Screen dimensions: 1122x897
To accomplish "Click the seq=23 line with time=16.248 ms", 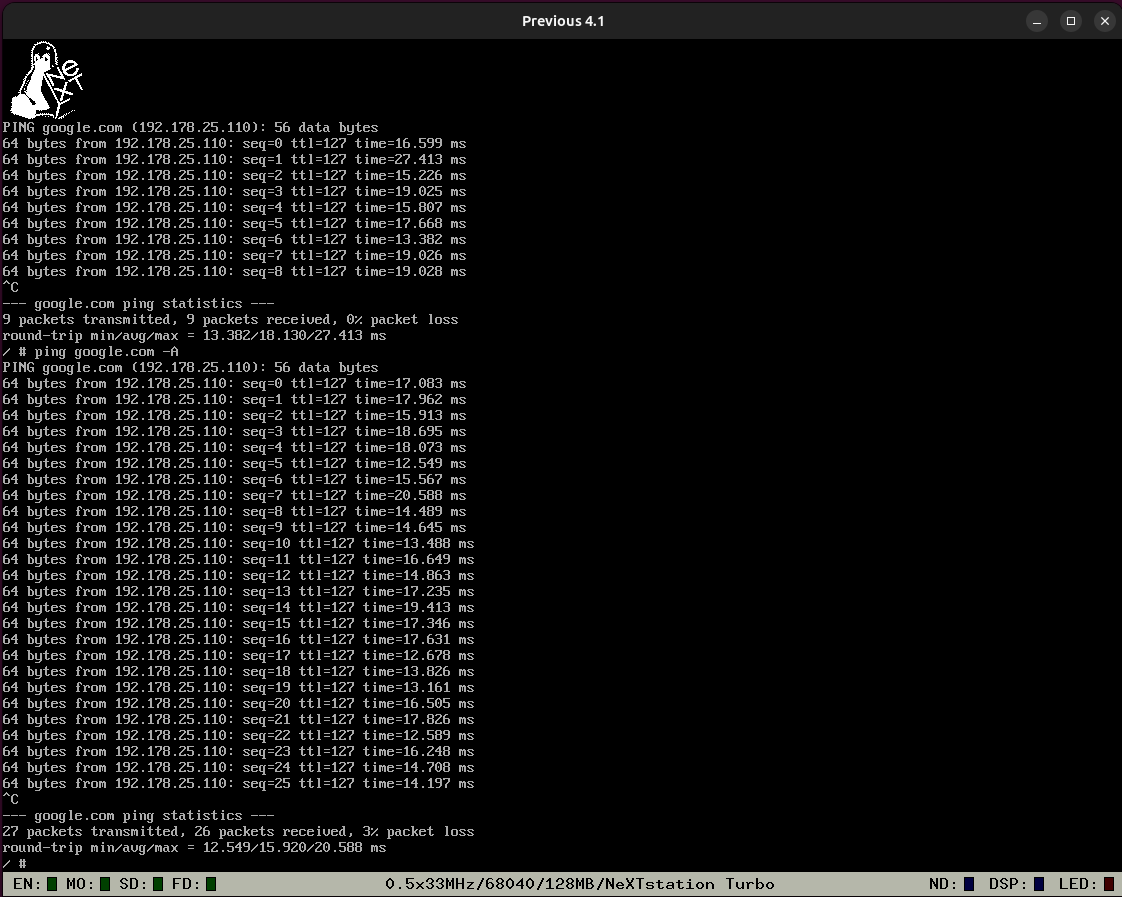I will pos(238,752).
